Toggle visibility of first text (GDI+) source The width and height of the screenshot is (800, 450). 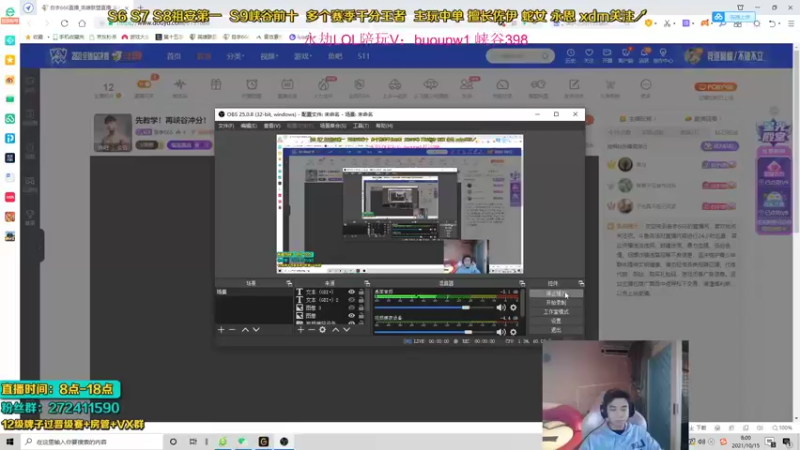coord(351,292)
